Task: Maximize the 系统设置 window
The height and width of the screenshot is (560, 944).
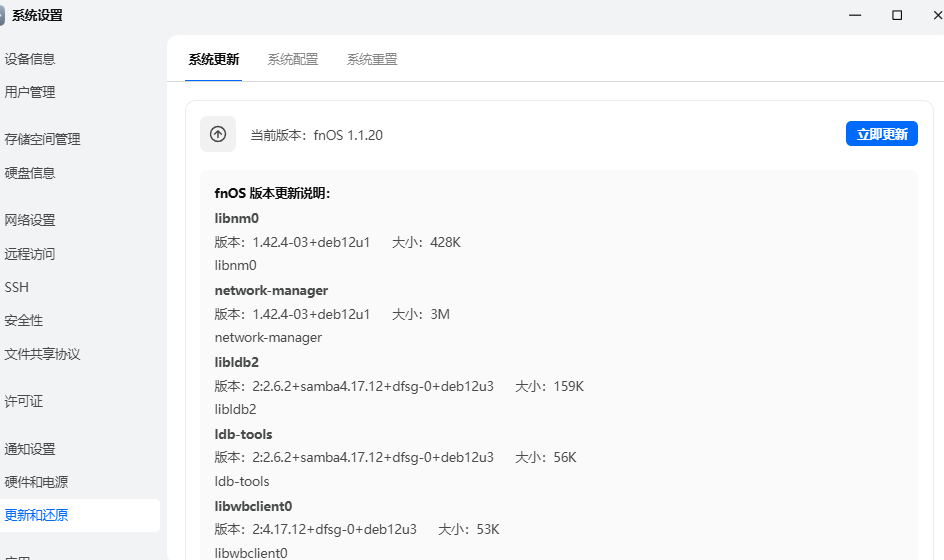Action: click(897, 15)
